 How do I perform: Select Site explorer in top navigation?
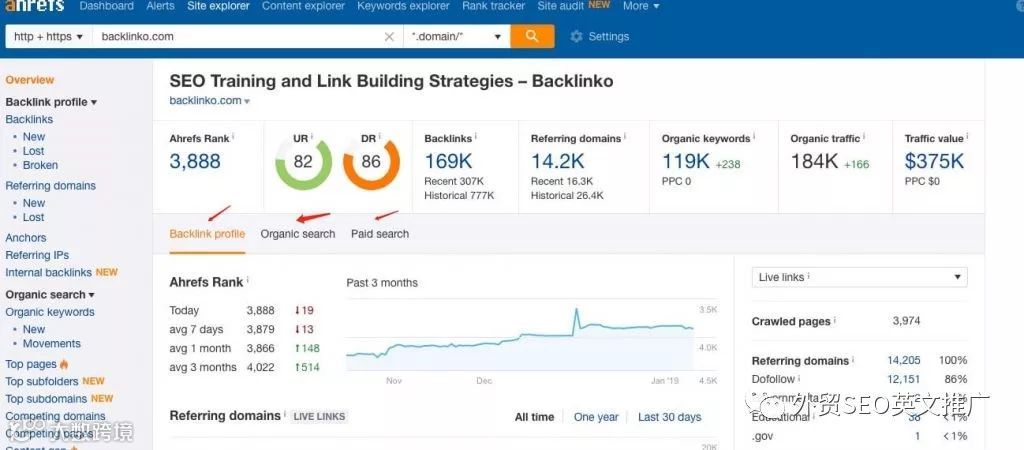click(x=218, y=6)
